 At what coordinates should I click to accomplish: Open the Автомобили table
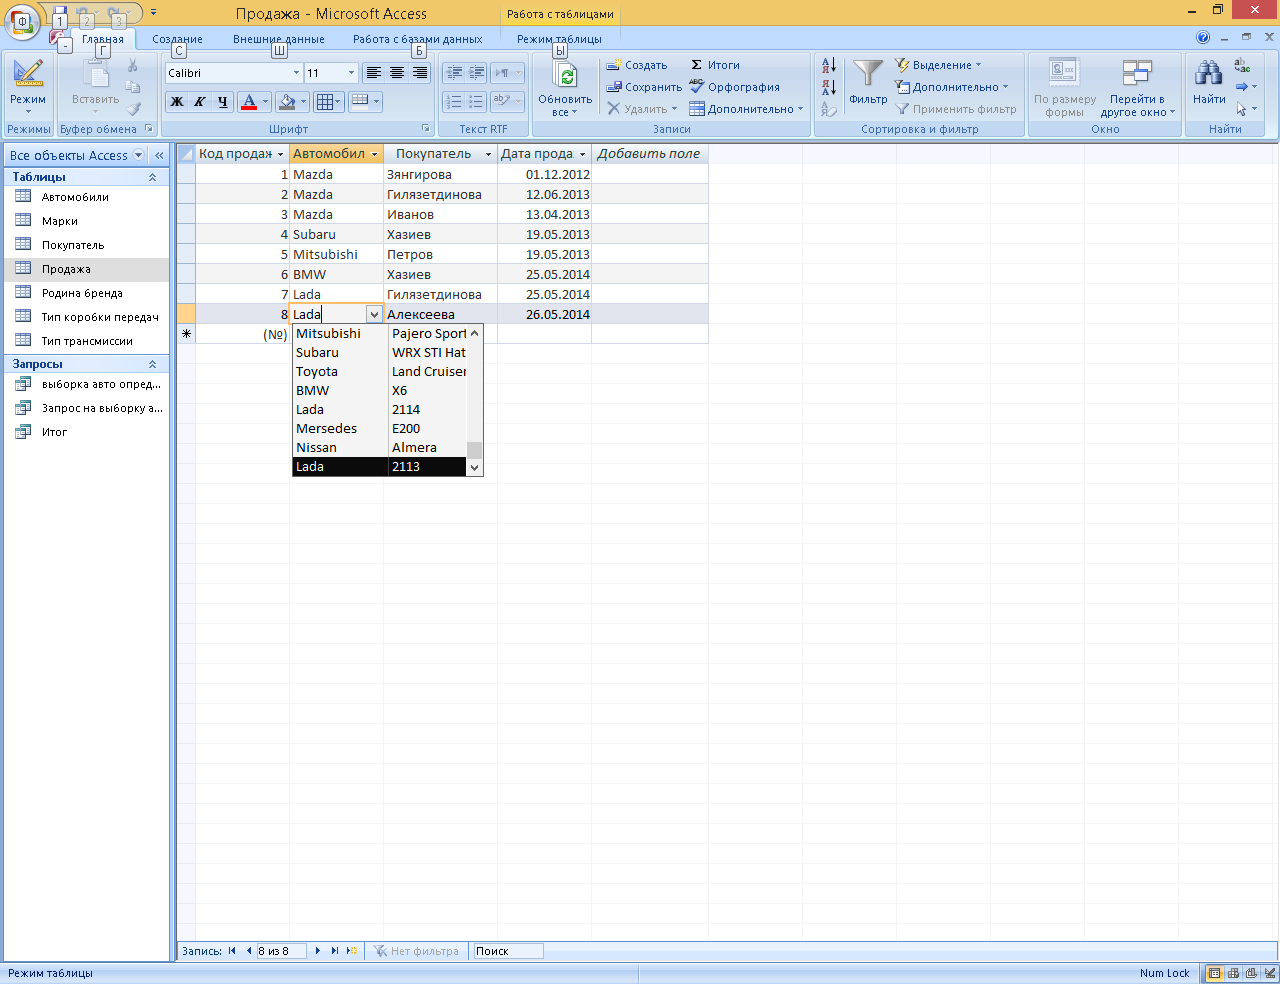pyautogui.click(x=75, y=197)
